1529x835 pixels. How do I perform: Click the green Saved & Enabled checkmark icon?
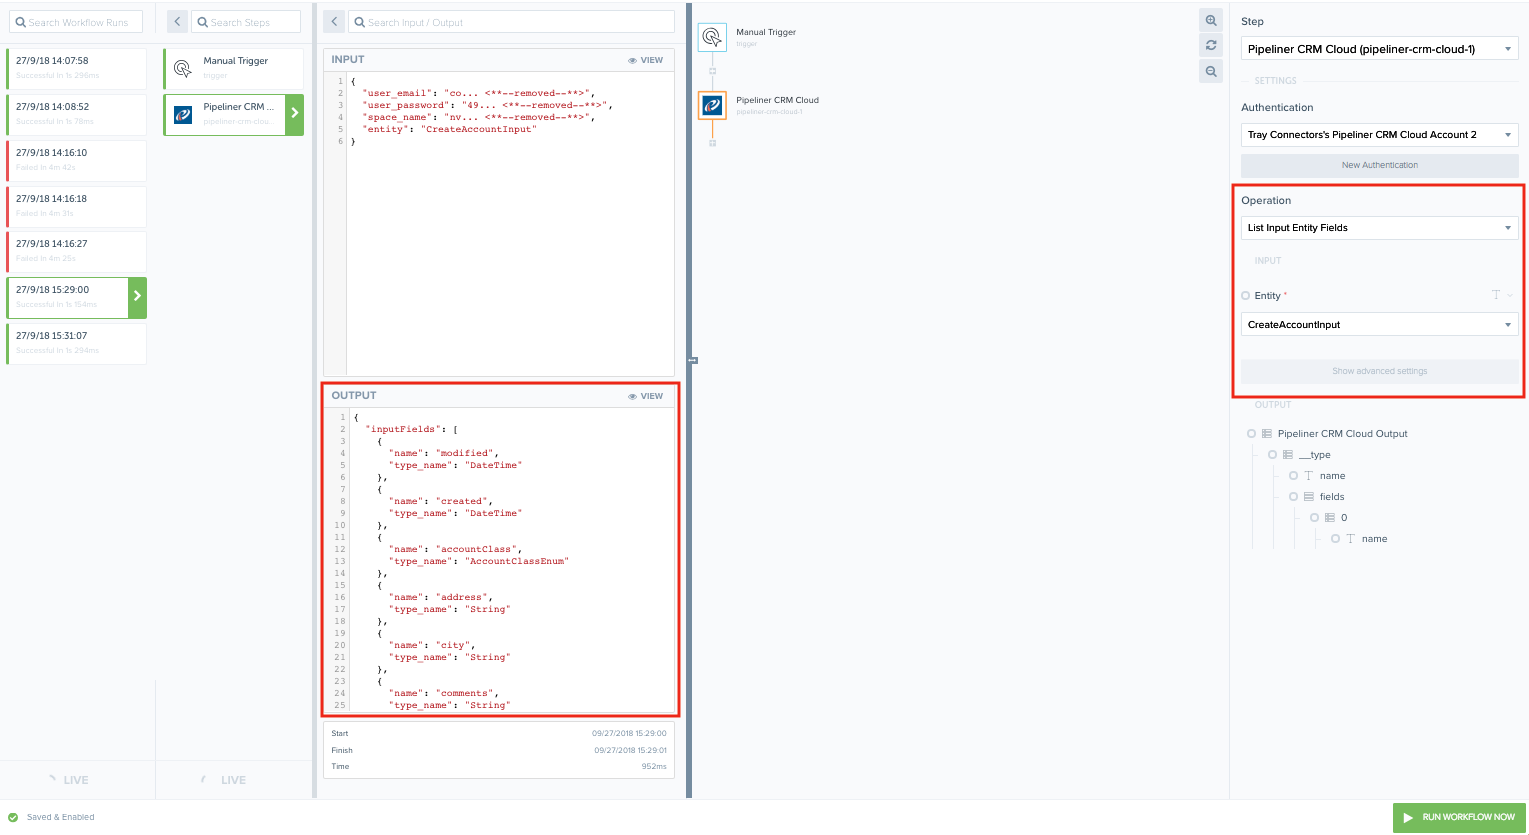[11, 817]
